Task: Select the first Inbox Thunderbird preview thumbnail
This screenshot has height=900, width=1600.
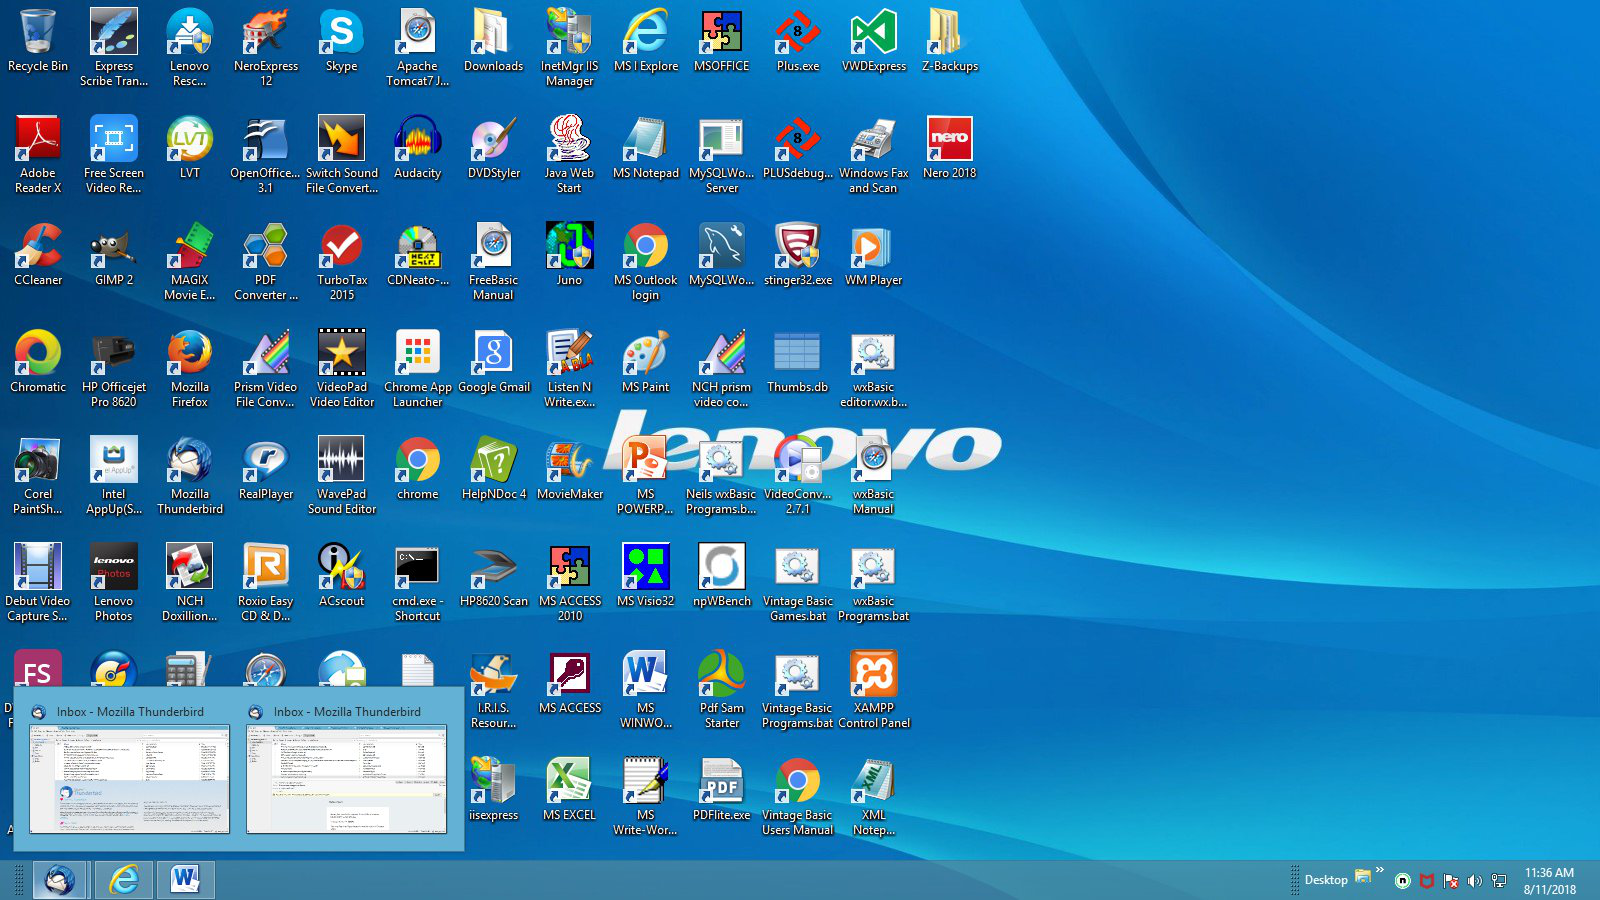Action: pos(129,779)
